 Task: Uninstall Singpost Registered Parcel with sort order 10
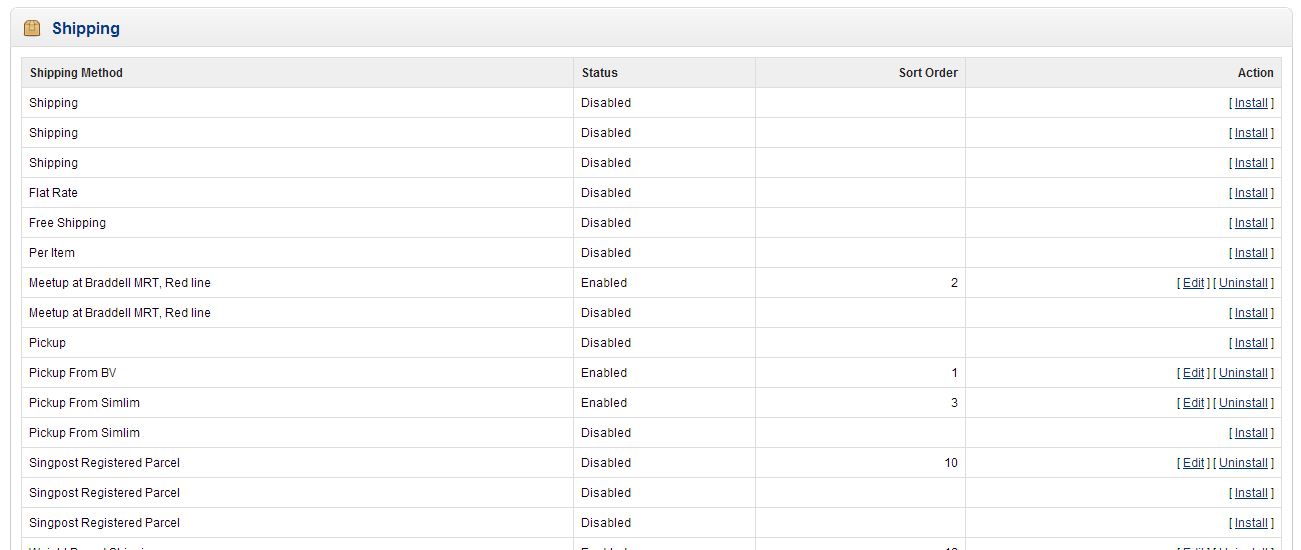[1243, 463]
